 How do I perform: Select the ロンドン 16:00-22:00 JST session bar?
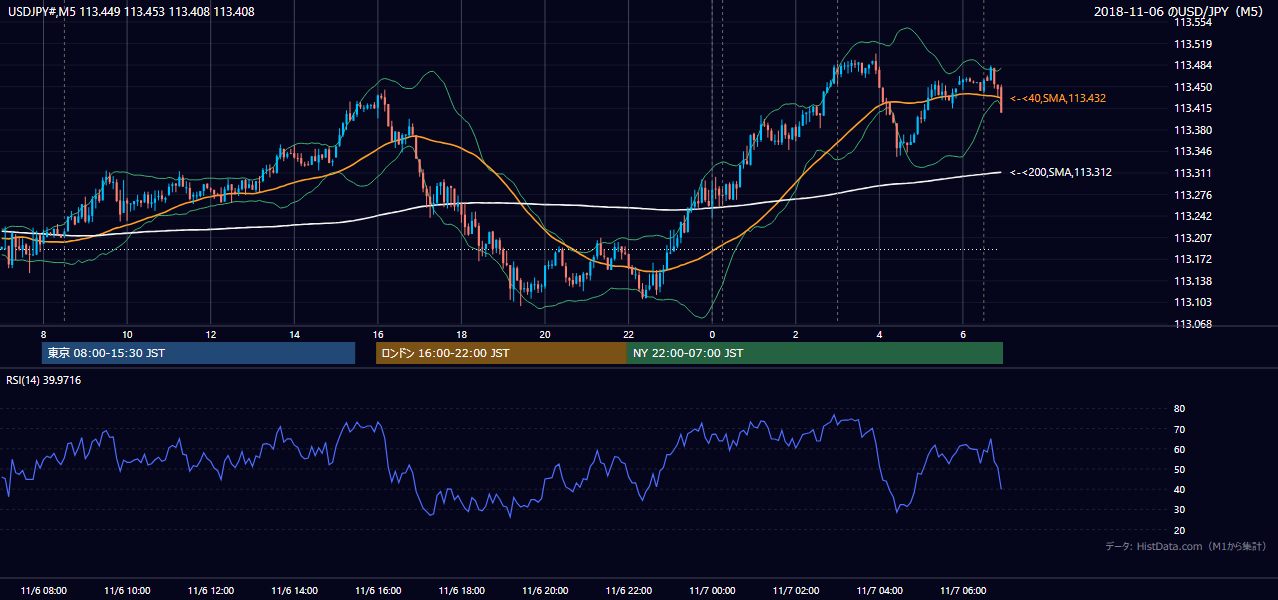[x=501, y=353]
